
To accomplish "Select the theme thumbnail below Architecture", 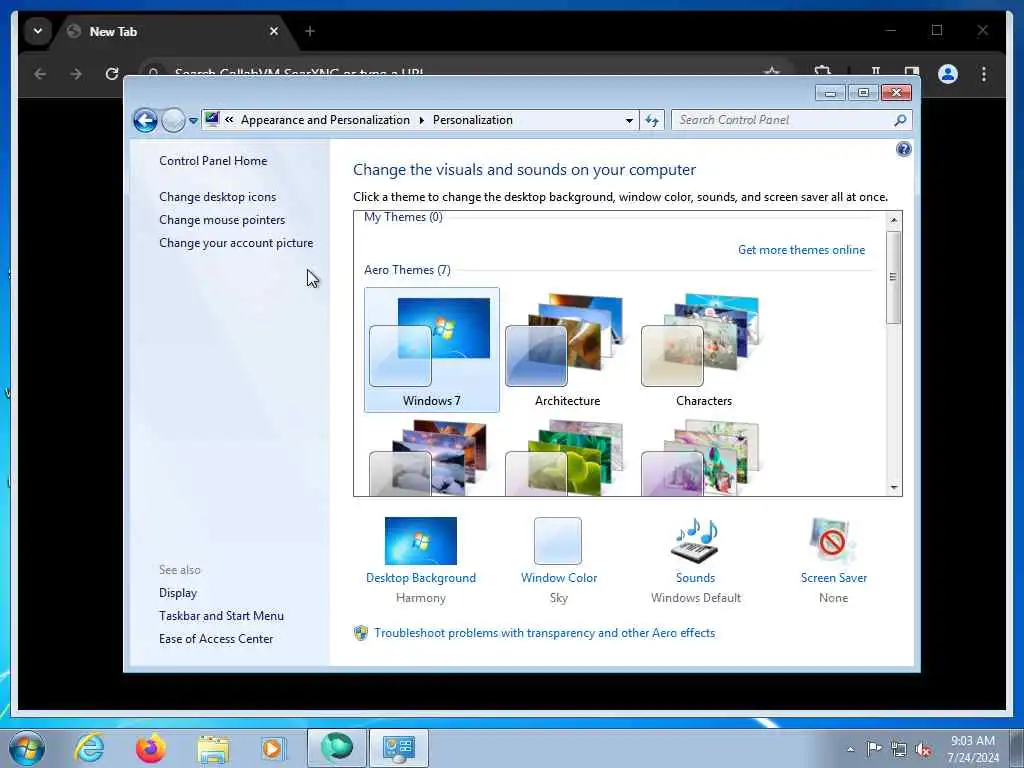I will [568, 457].
